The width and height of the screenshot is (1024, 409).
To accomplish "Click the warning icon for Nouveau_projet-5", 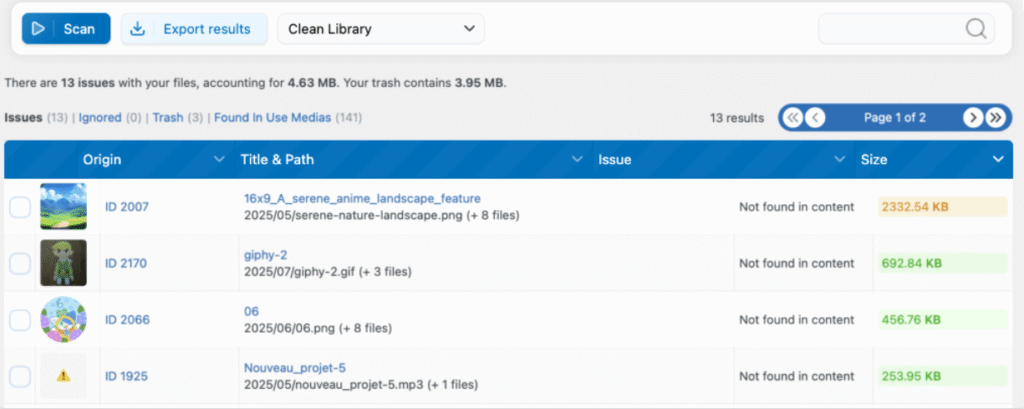I will point(63,377).
